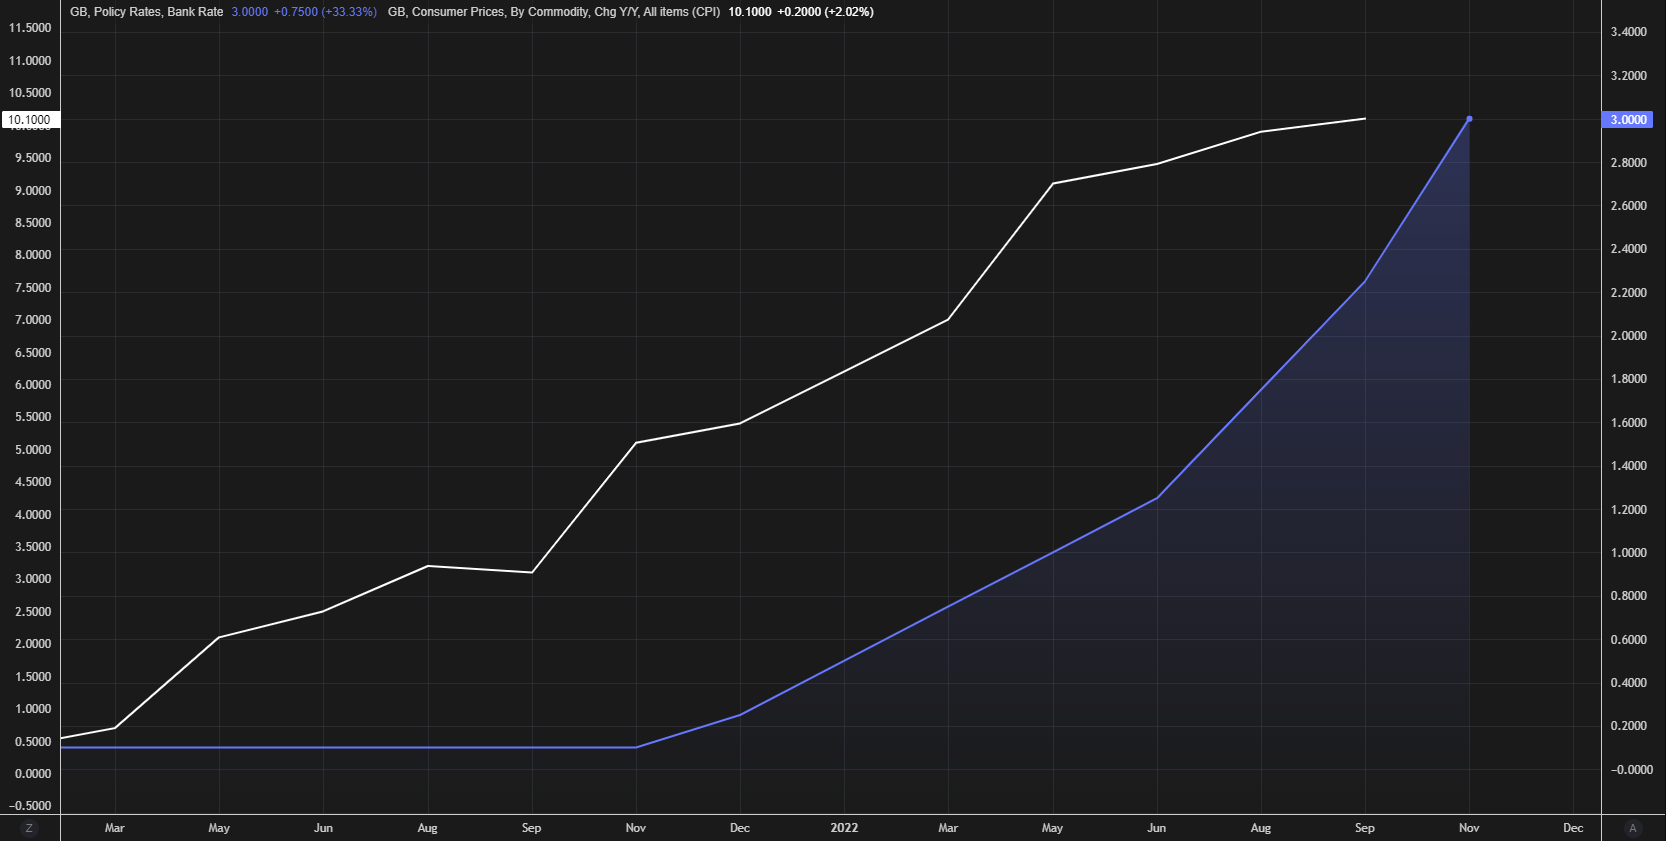
Task: Click the A auto-scale icon
Action: [1633, 828]
